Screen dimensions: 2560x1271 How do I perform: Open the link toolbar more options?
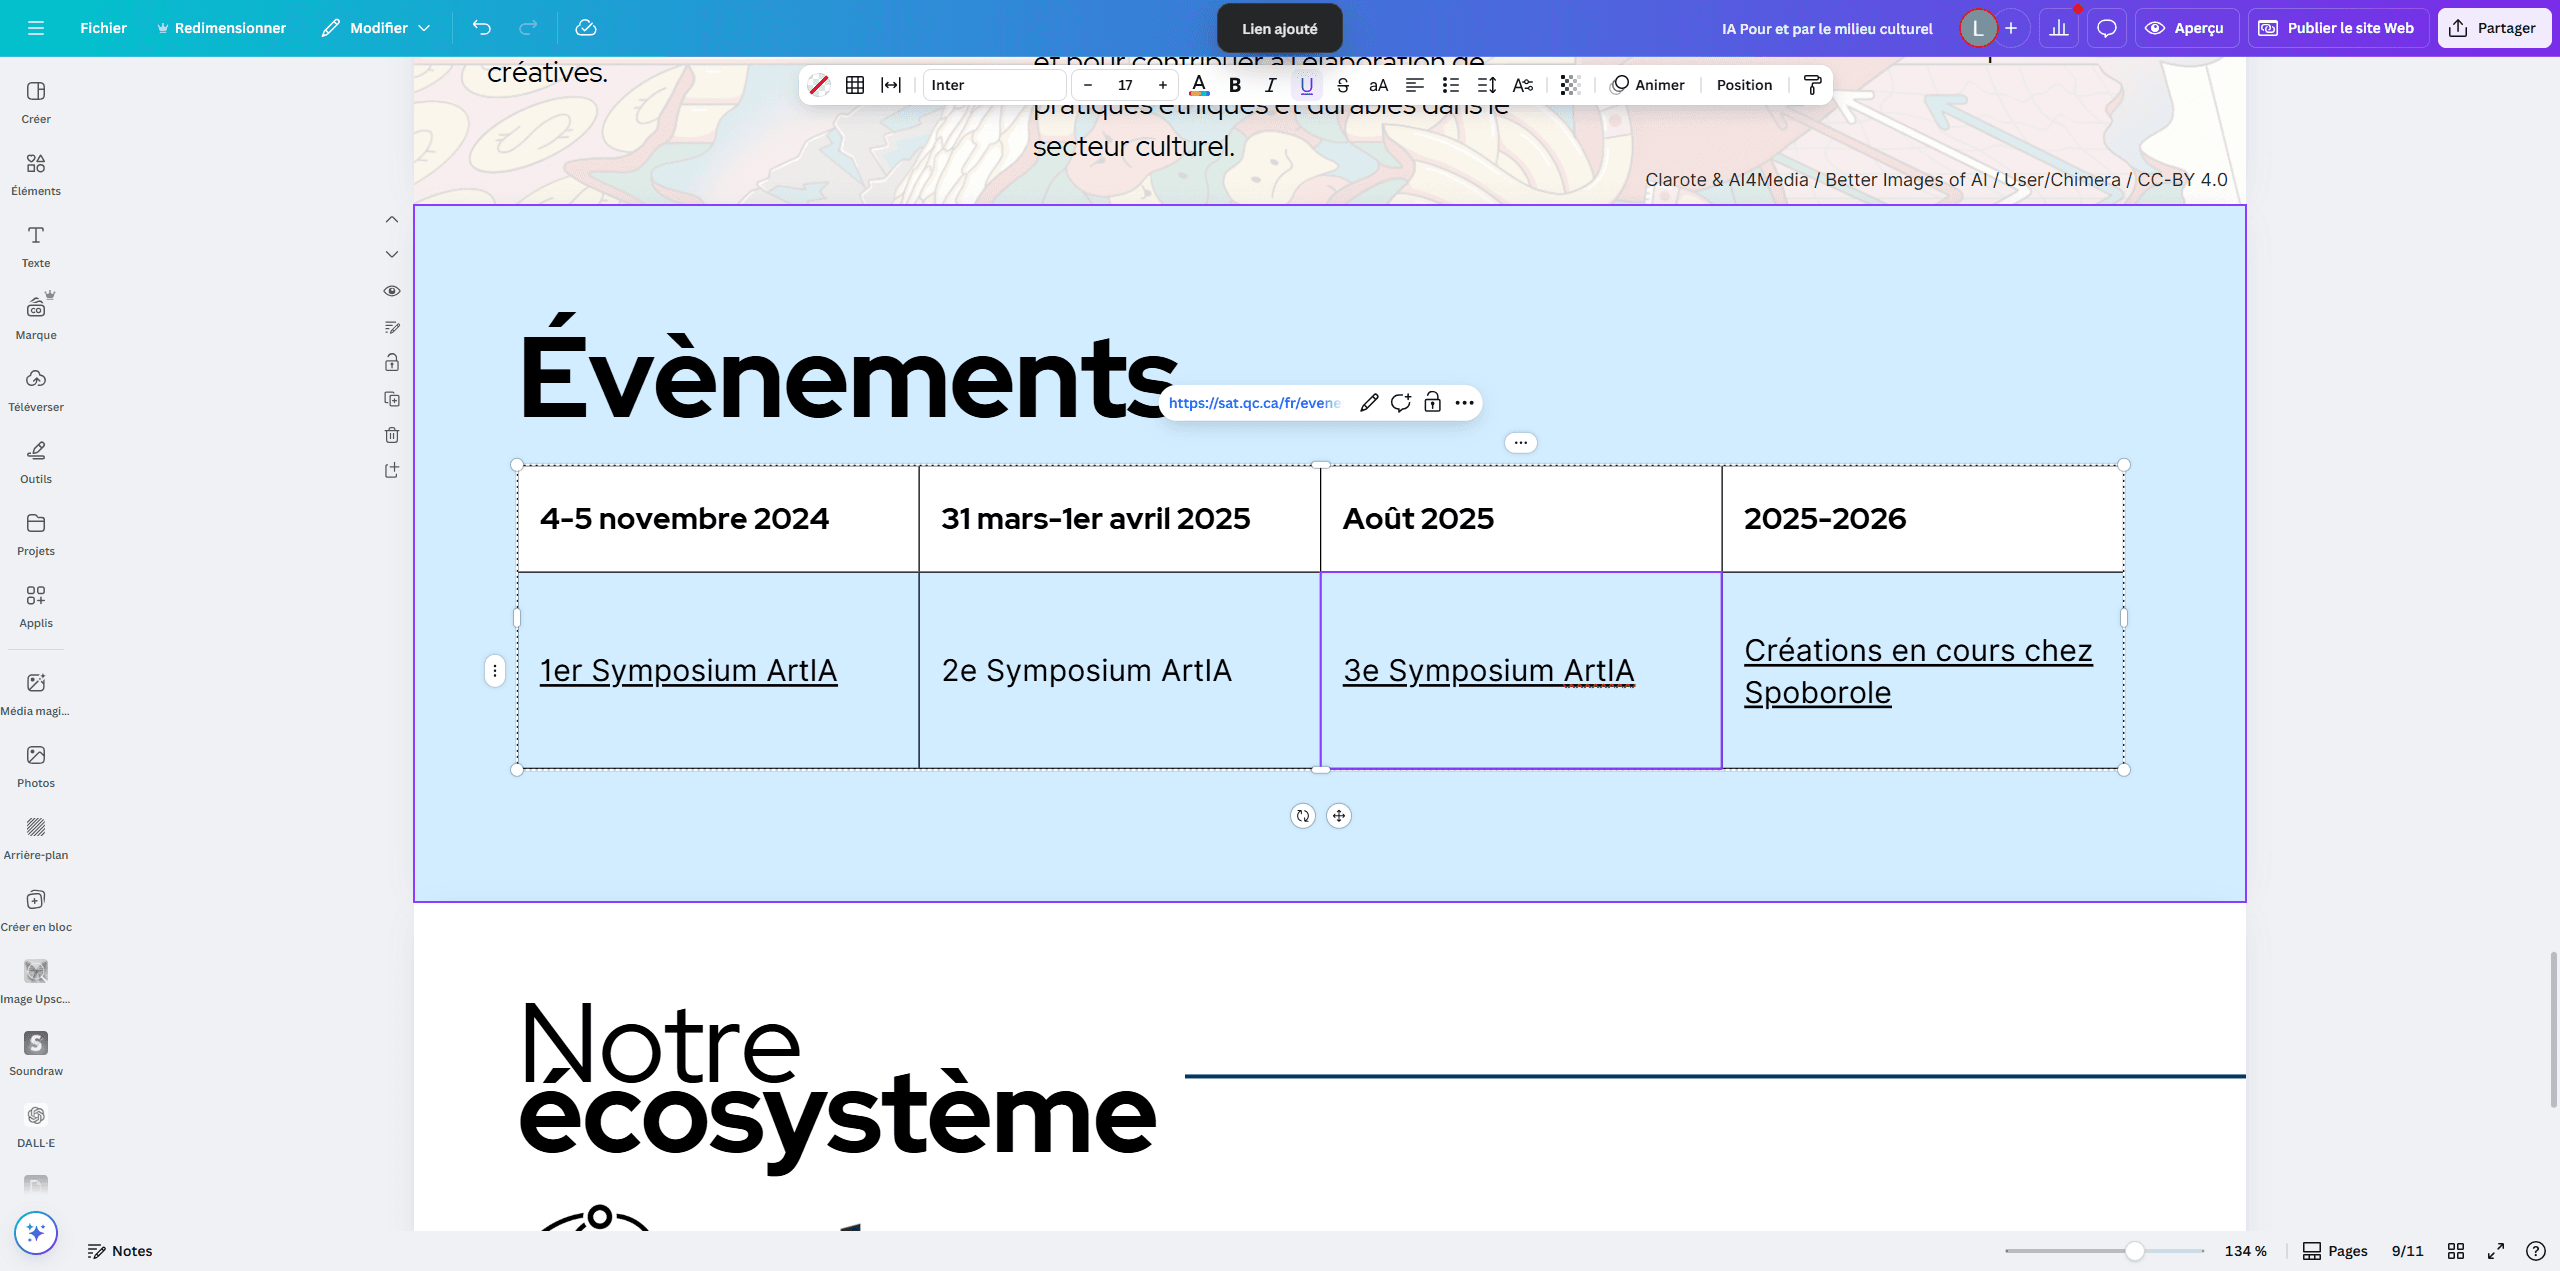pyautogui.click(x=1465, y=403)
